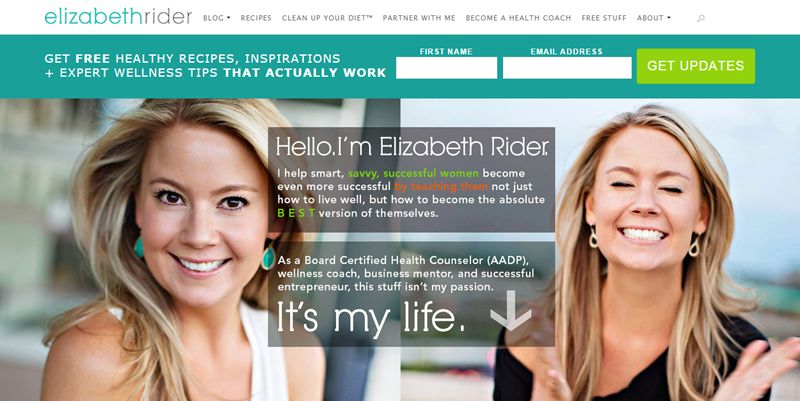This screenshot has width=800, height=401.
Task: Open Clean Up Your Diet page
Action: pos(327,18)
